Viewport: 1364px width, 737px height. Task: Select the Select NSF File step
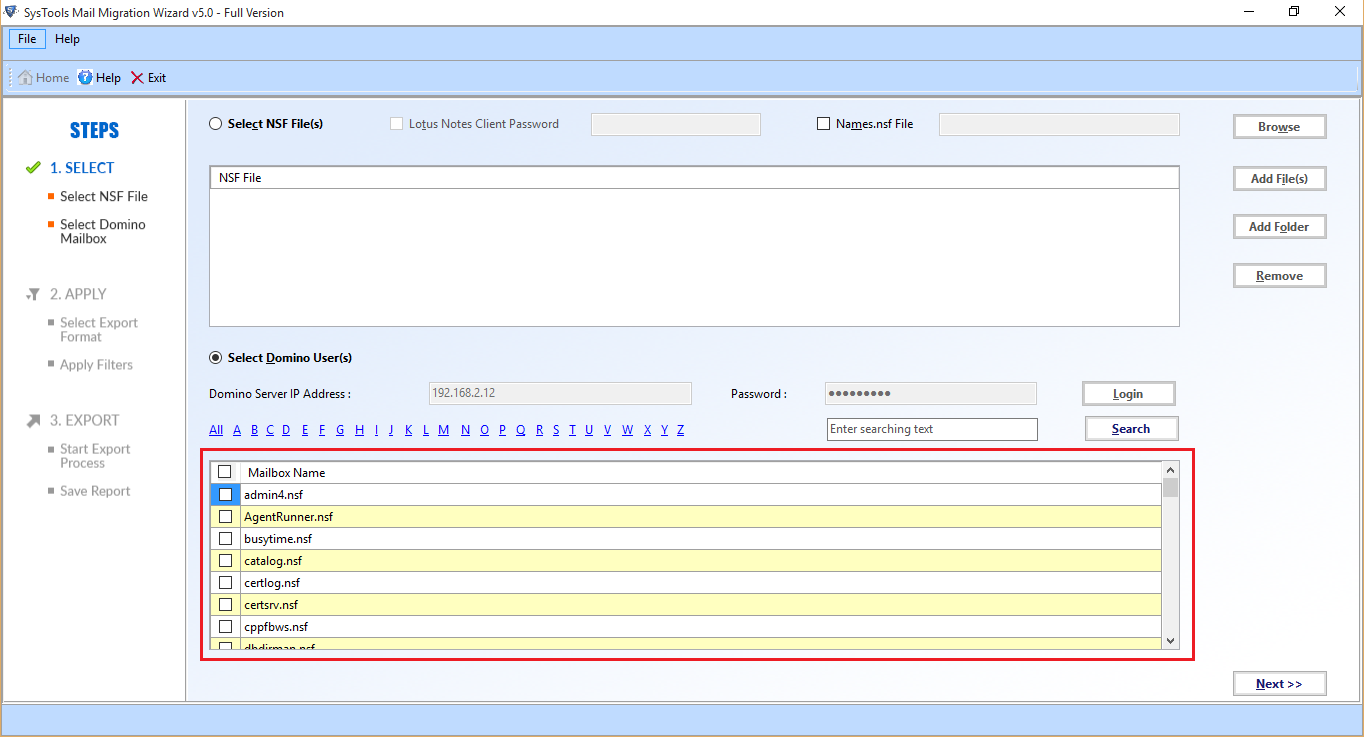pos(104,197)
